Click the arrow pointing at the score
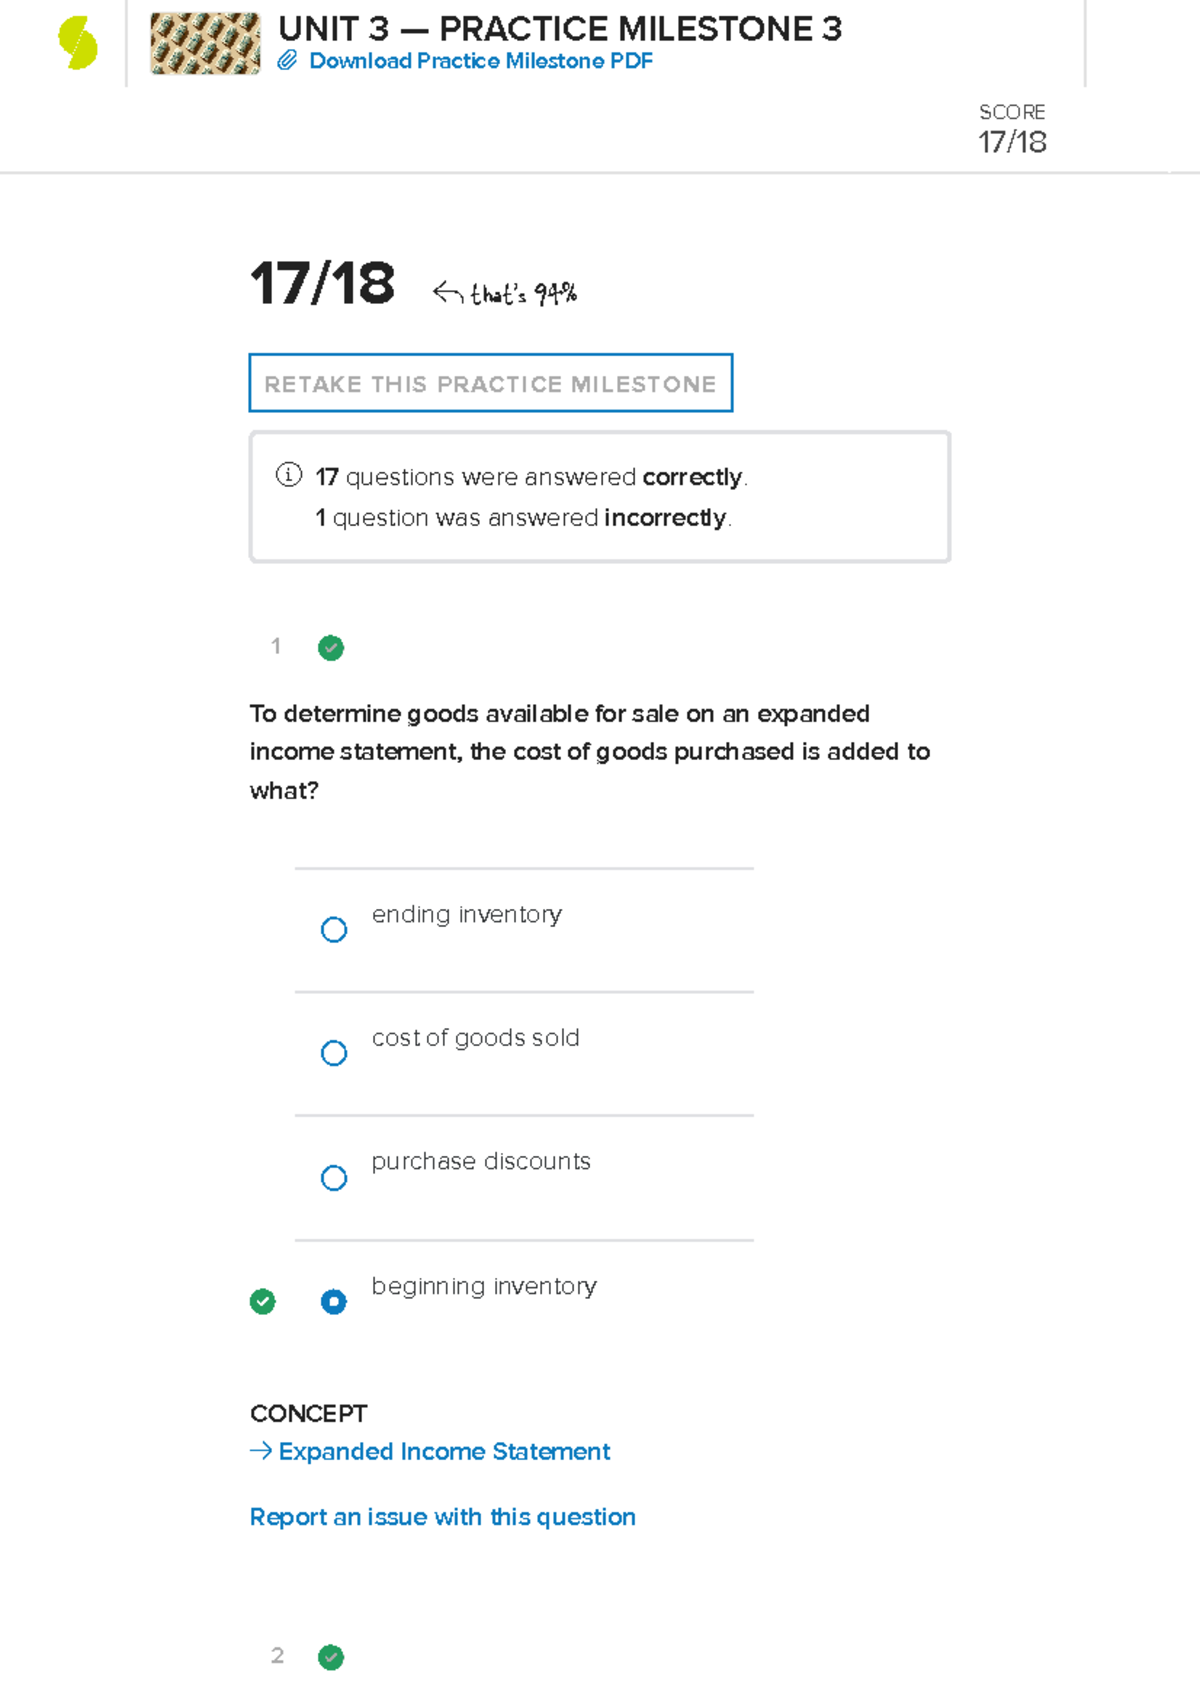This screenshot has height=1698, width=1200. 447,292
